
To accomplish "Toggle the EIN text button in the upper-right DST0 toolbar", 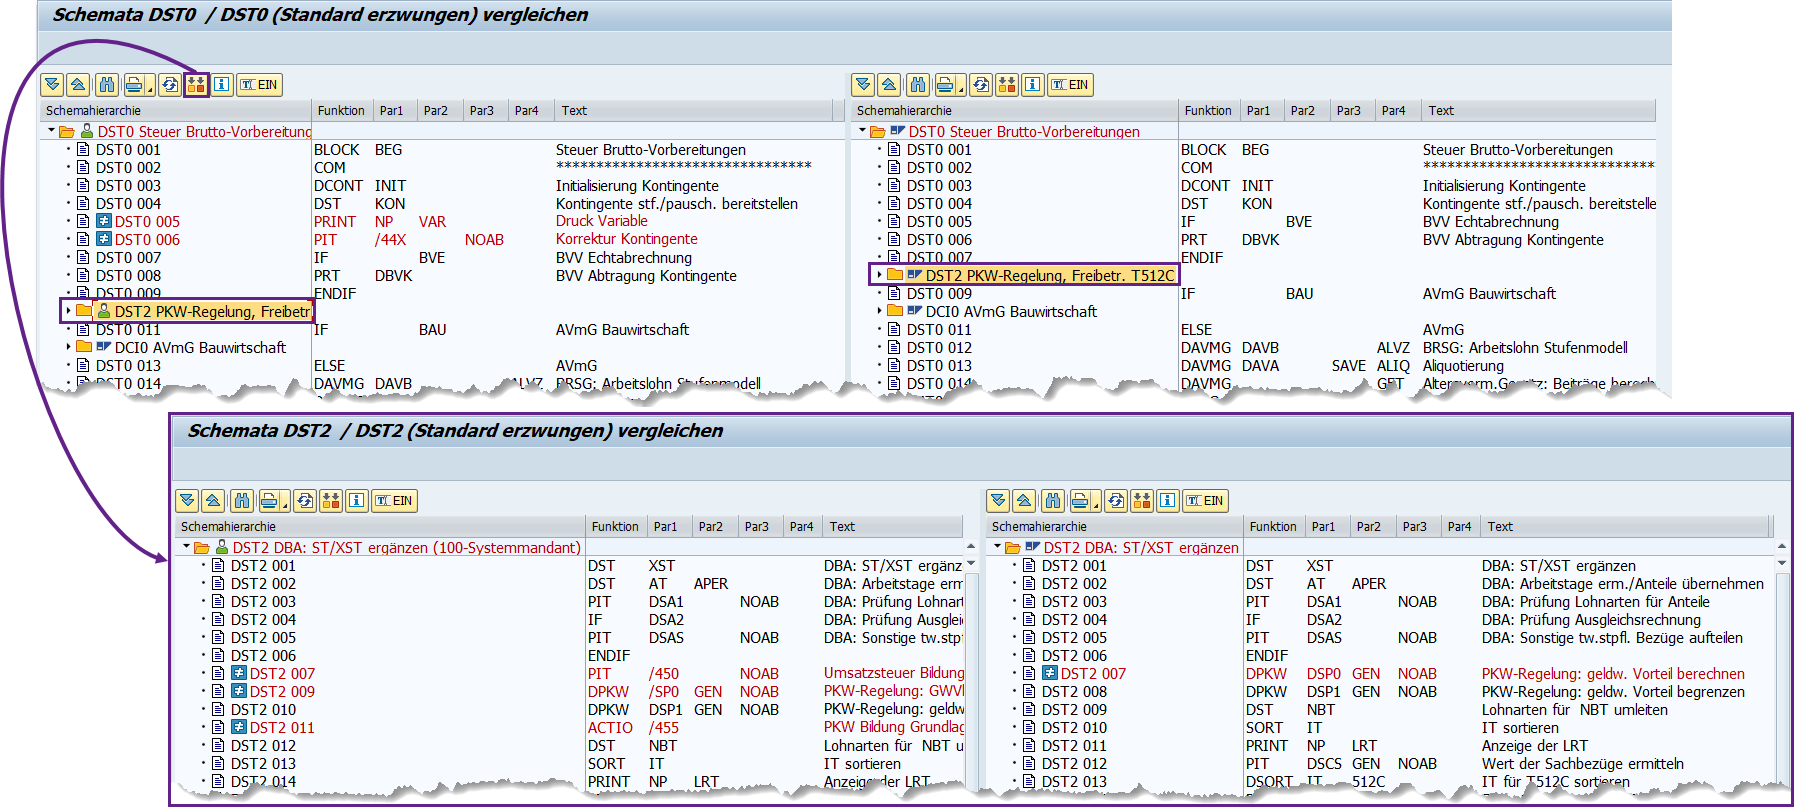I will (x=1070, y=85).
